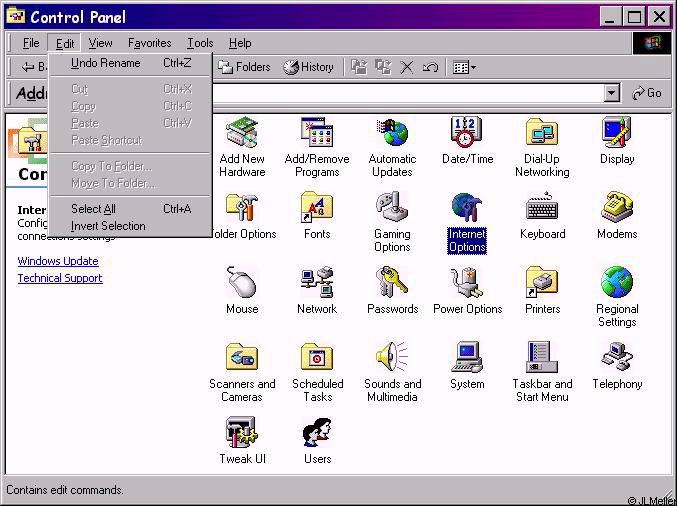Open the Printers folder icon

pos(542,282)
